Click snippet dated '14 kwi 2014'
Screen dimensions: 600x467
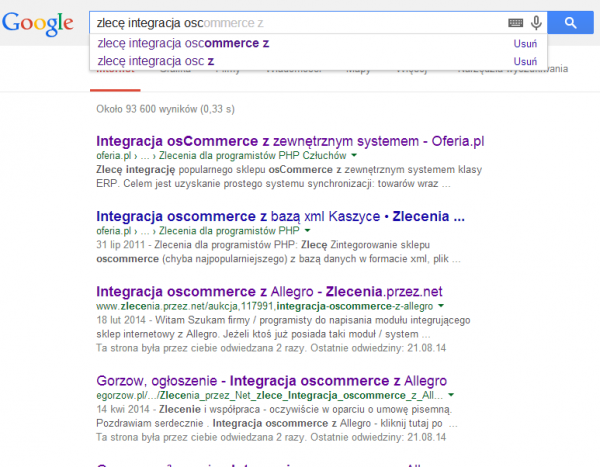[x=277, y=416]
